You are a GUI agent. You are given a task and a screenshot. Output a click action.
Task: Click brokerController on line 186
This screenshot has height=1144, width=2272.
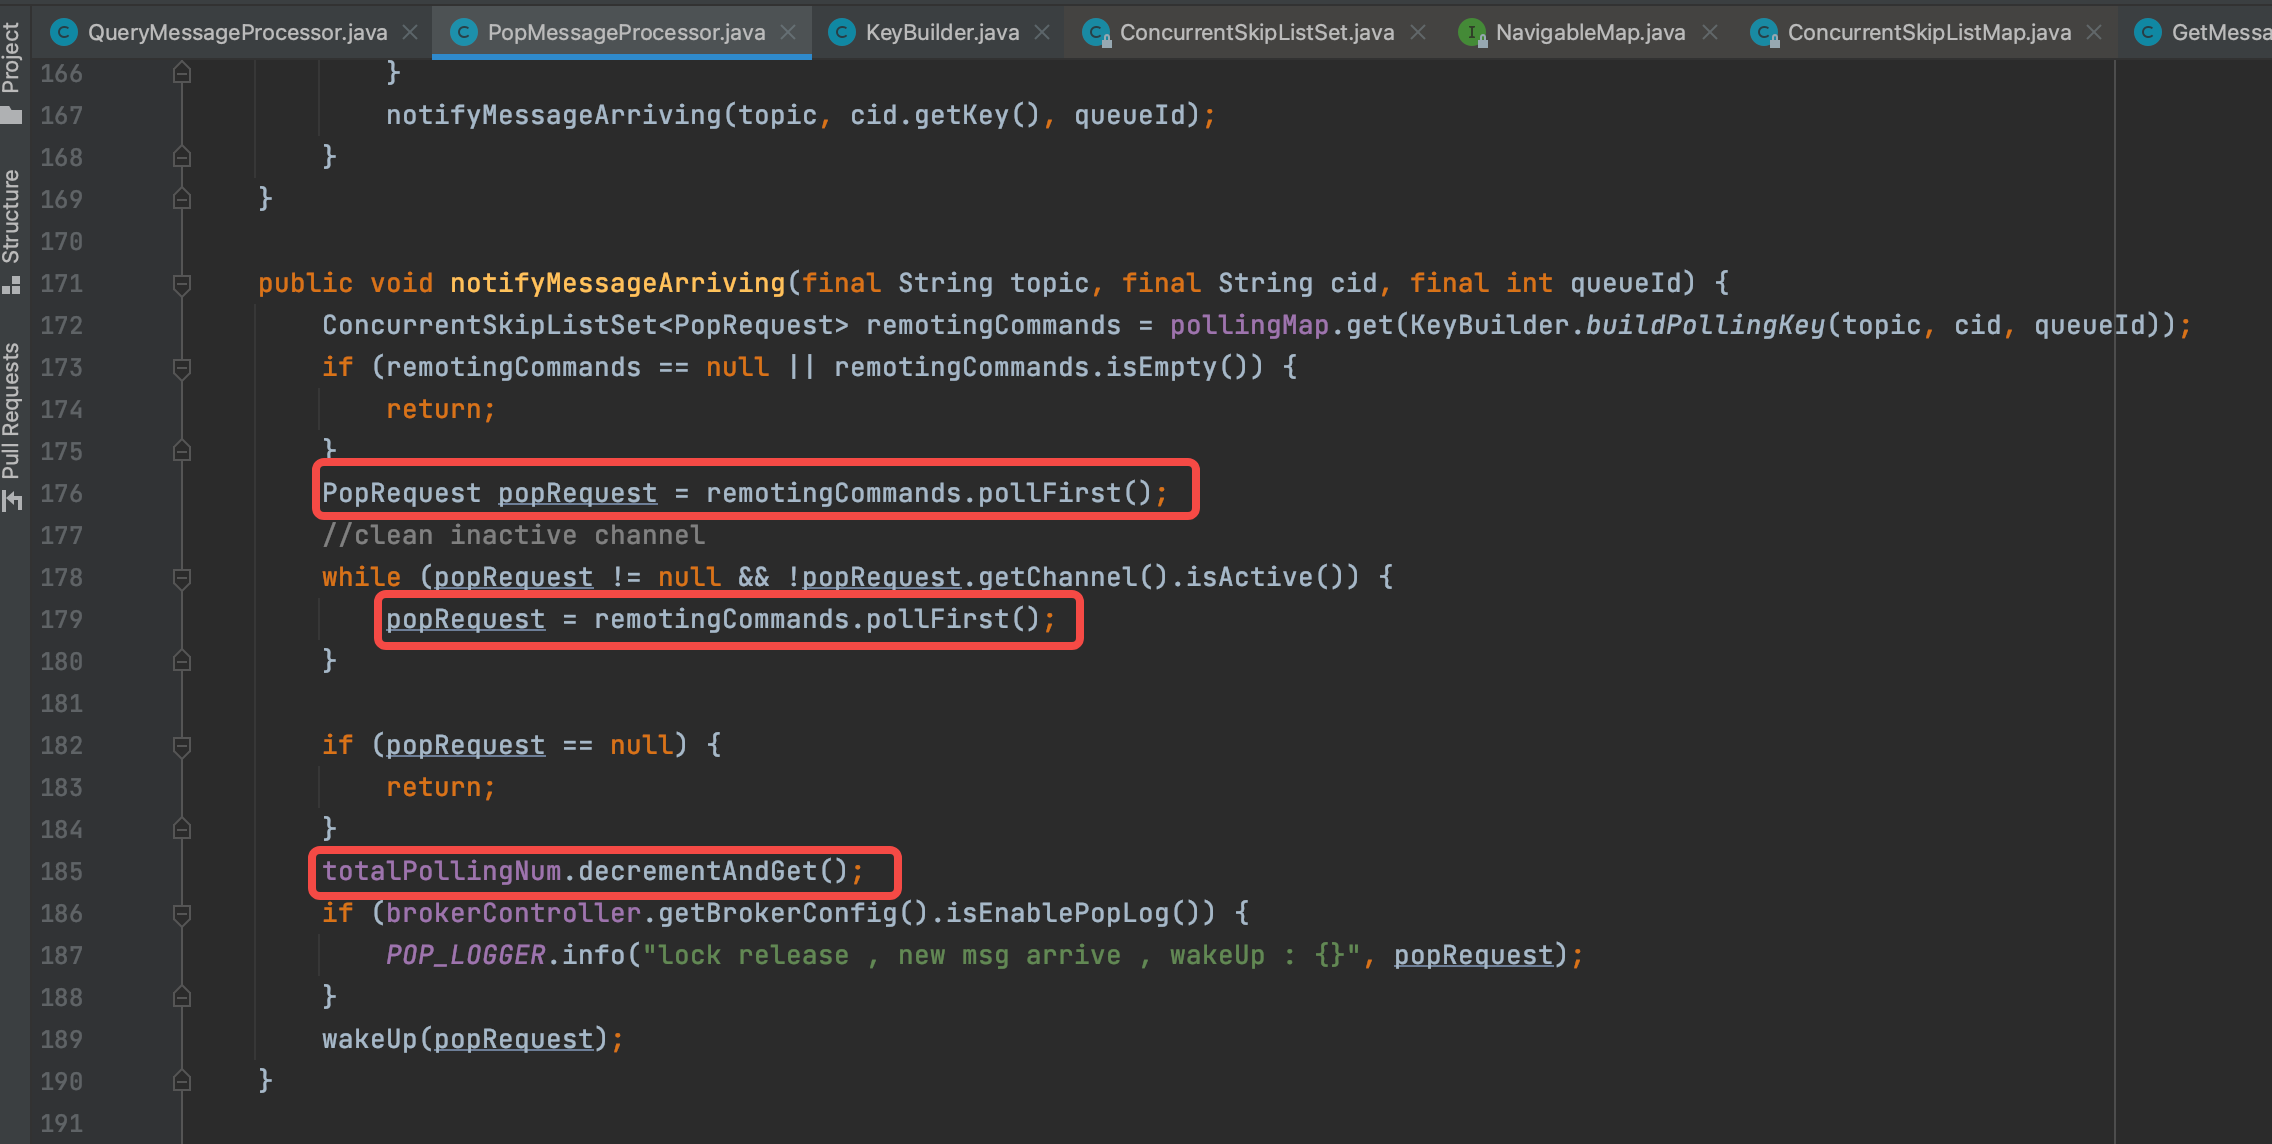click(x=513, y=914)
